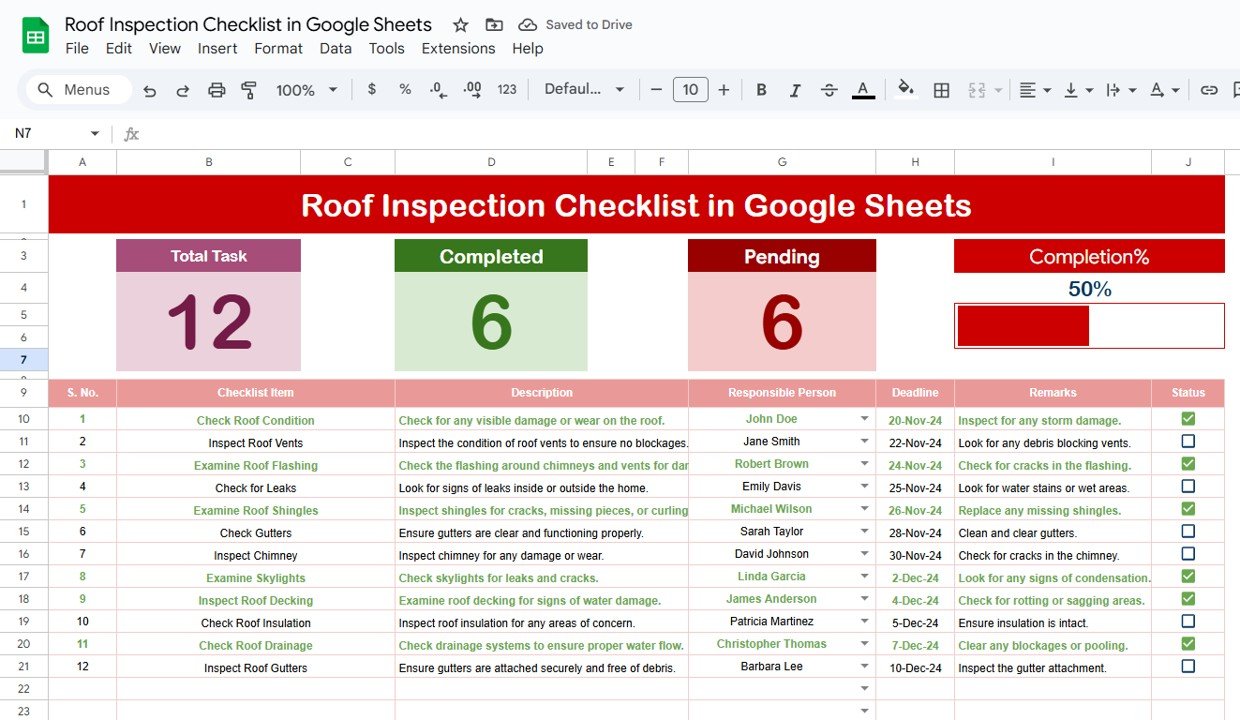1240x720 pixels.
Task: Check status box for Inspect Roof Gutters
Action: tap(1188, 666)
